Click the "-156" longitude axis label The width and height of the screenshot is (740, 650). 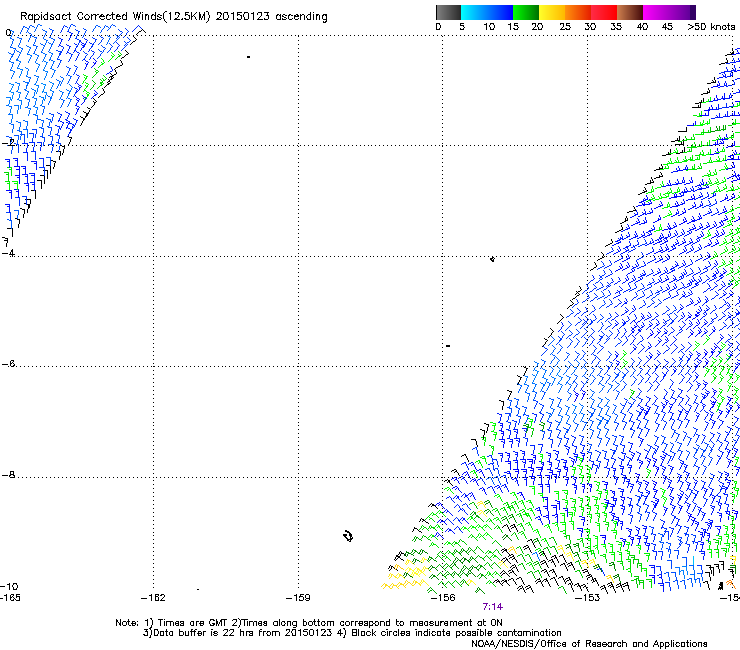point(443,598)
